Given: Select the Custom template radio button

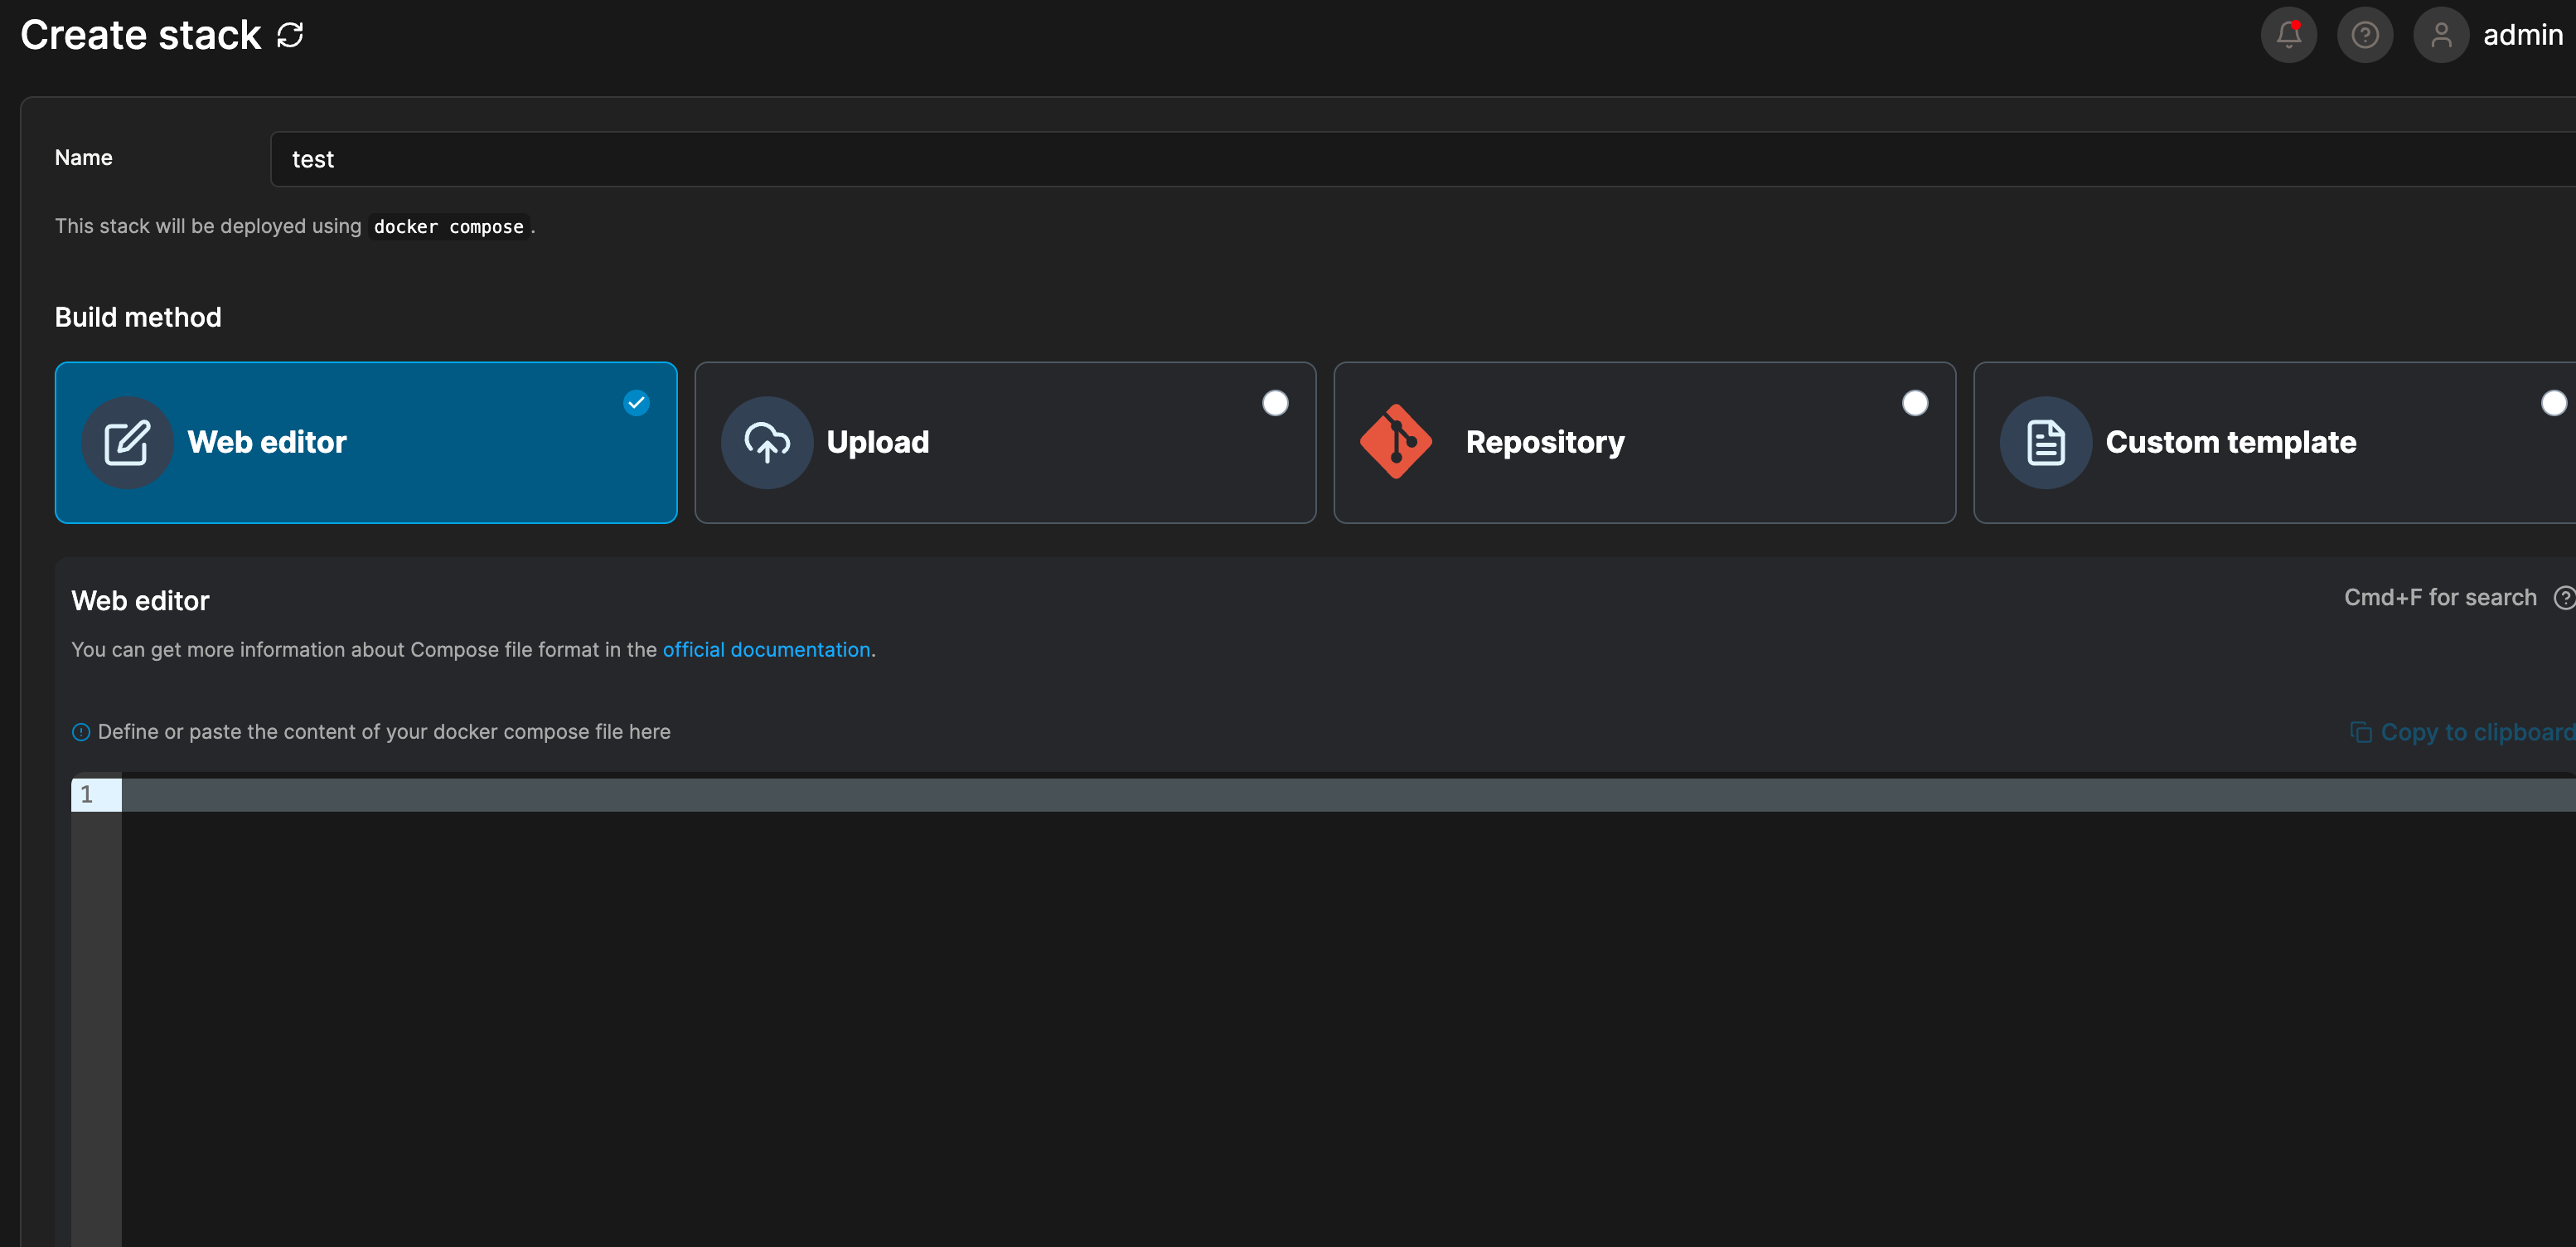Looking at the screenshot, I should click(2554, 403).
